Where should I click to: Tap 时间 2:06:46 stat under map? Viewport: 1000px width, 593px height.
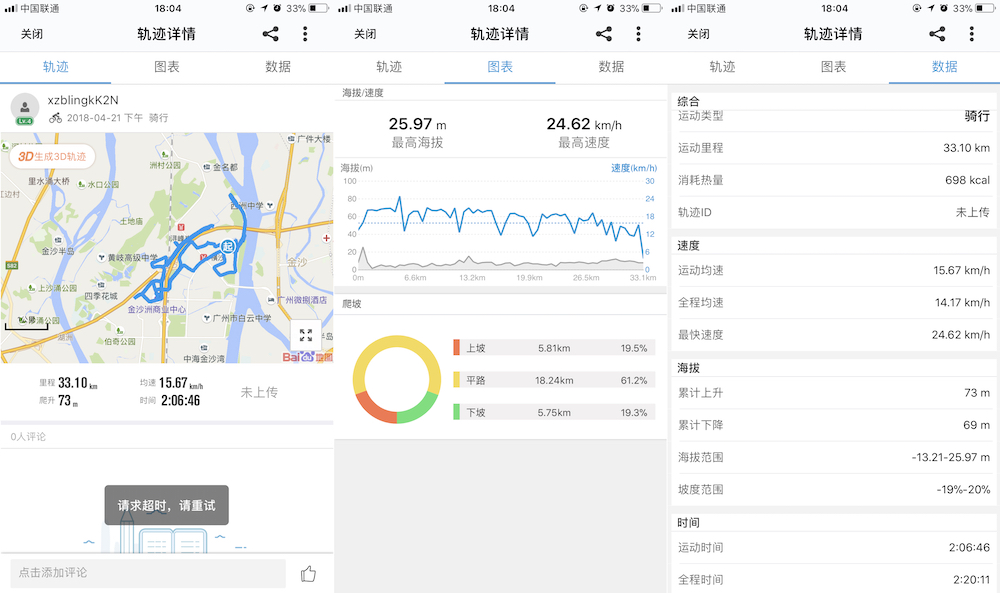click(170, 401)
